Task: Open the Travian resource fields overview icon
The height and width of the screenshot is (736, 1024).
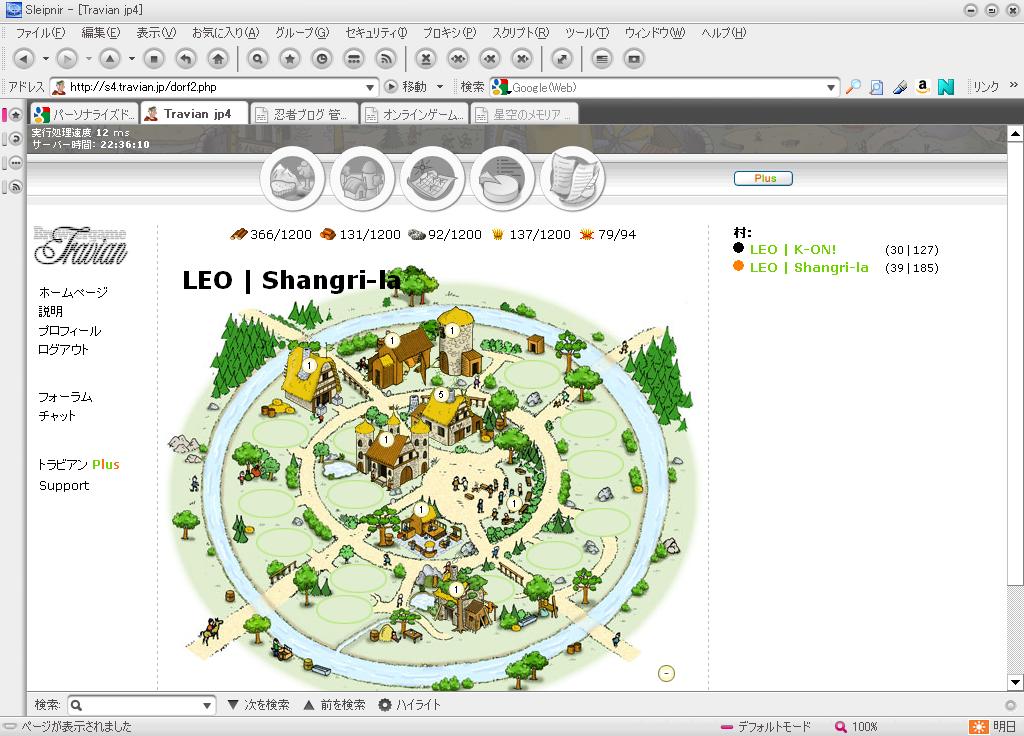Action: tap(293, 178)
